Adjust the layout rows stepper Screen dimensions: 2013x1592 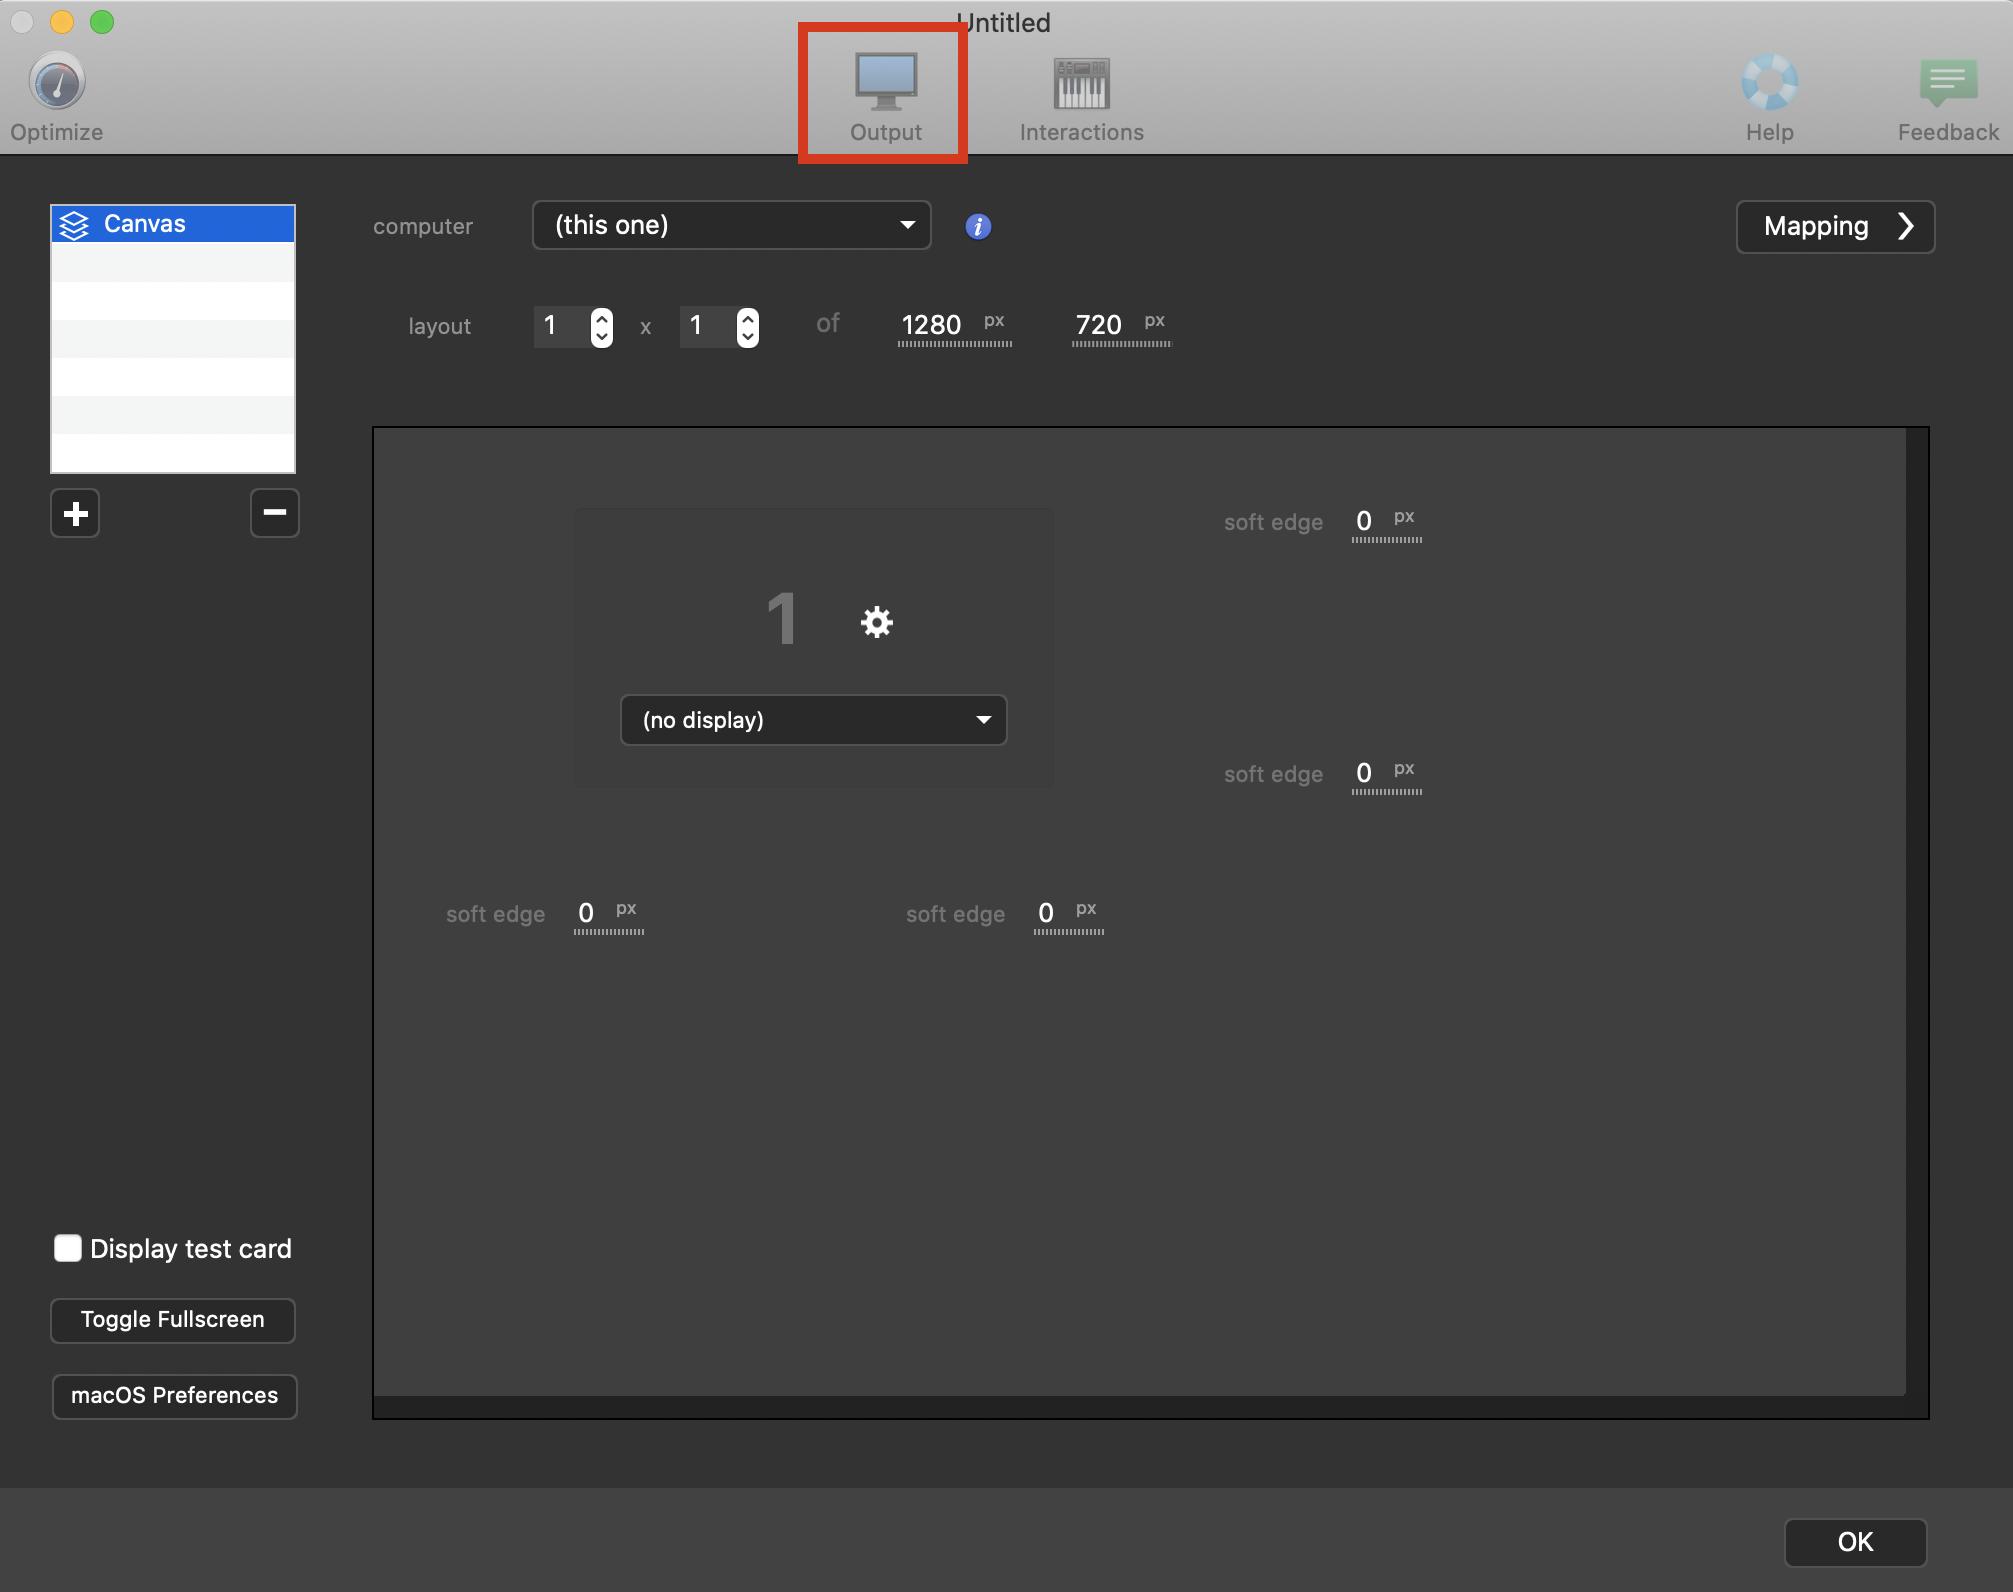click(x=747, y=327)
